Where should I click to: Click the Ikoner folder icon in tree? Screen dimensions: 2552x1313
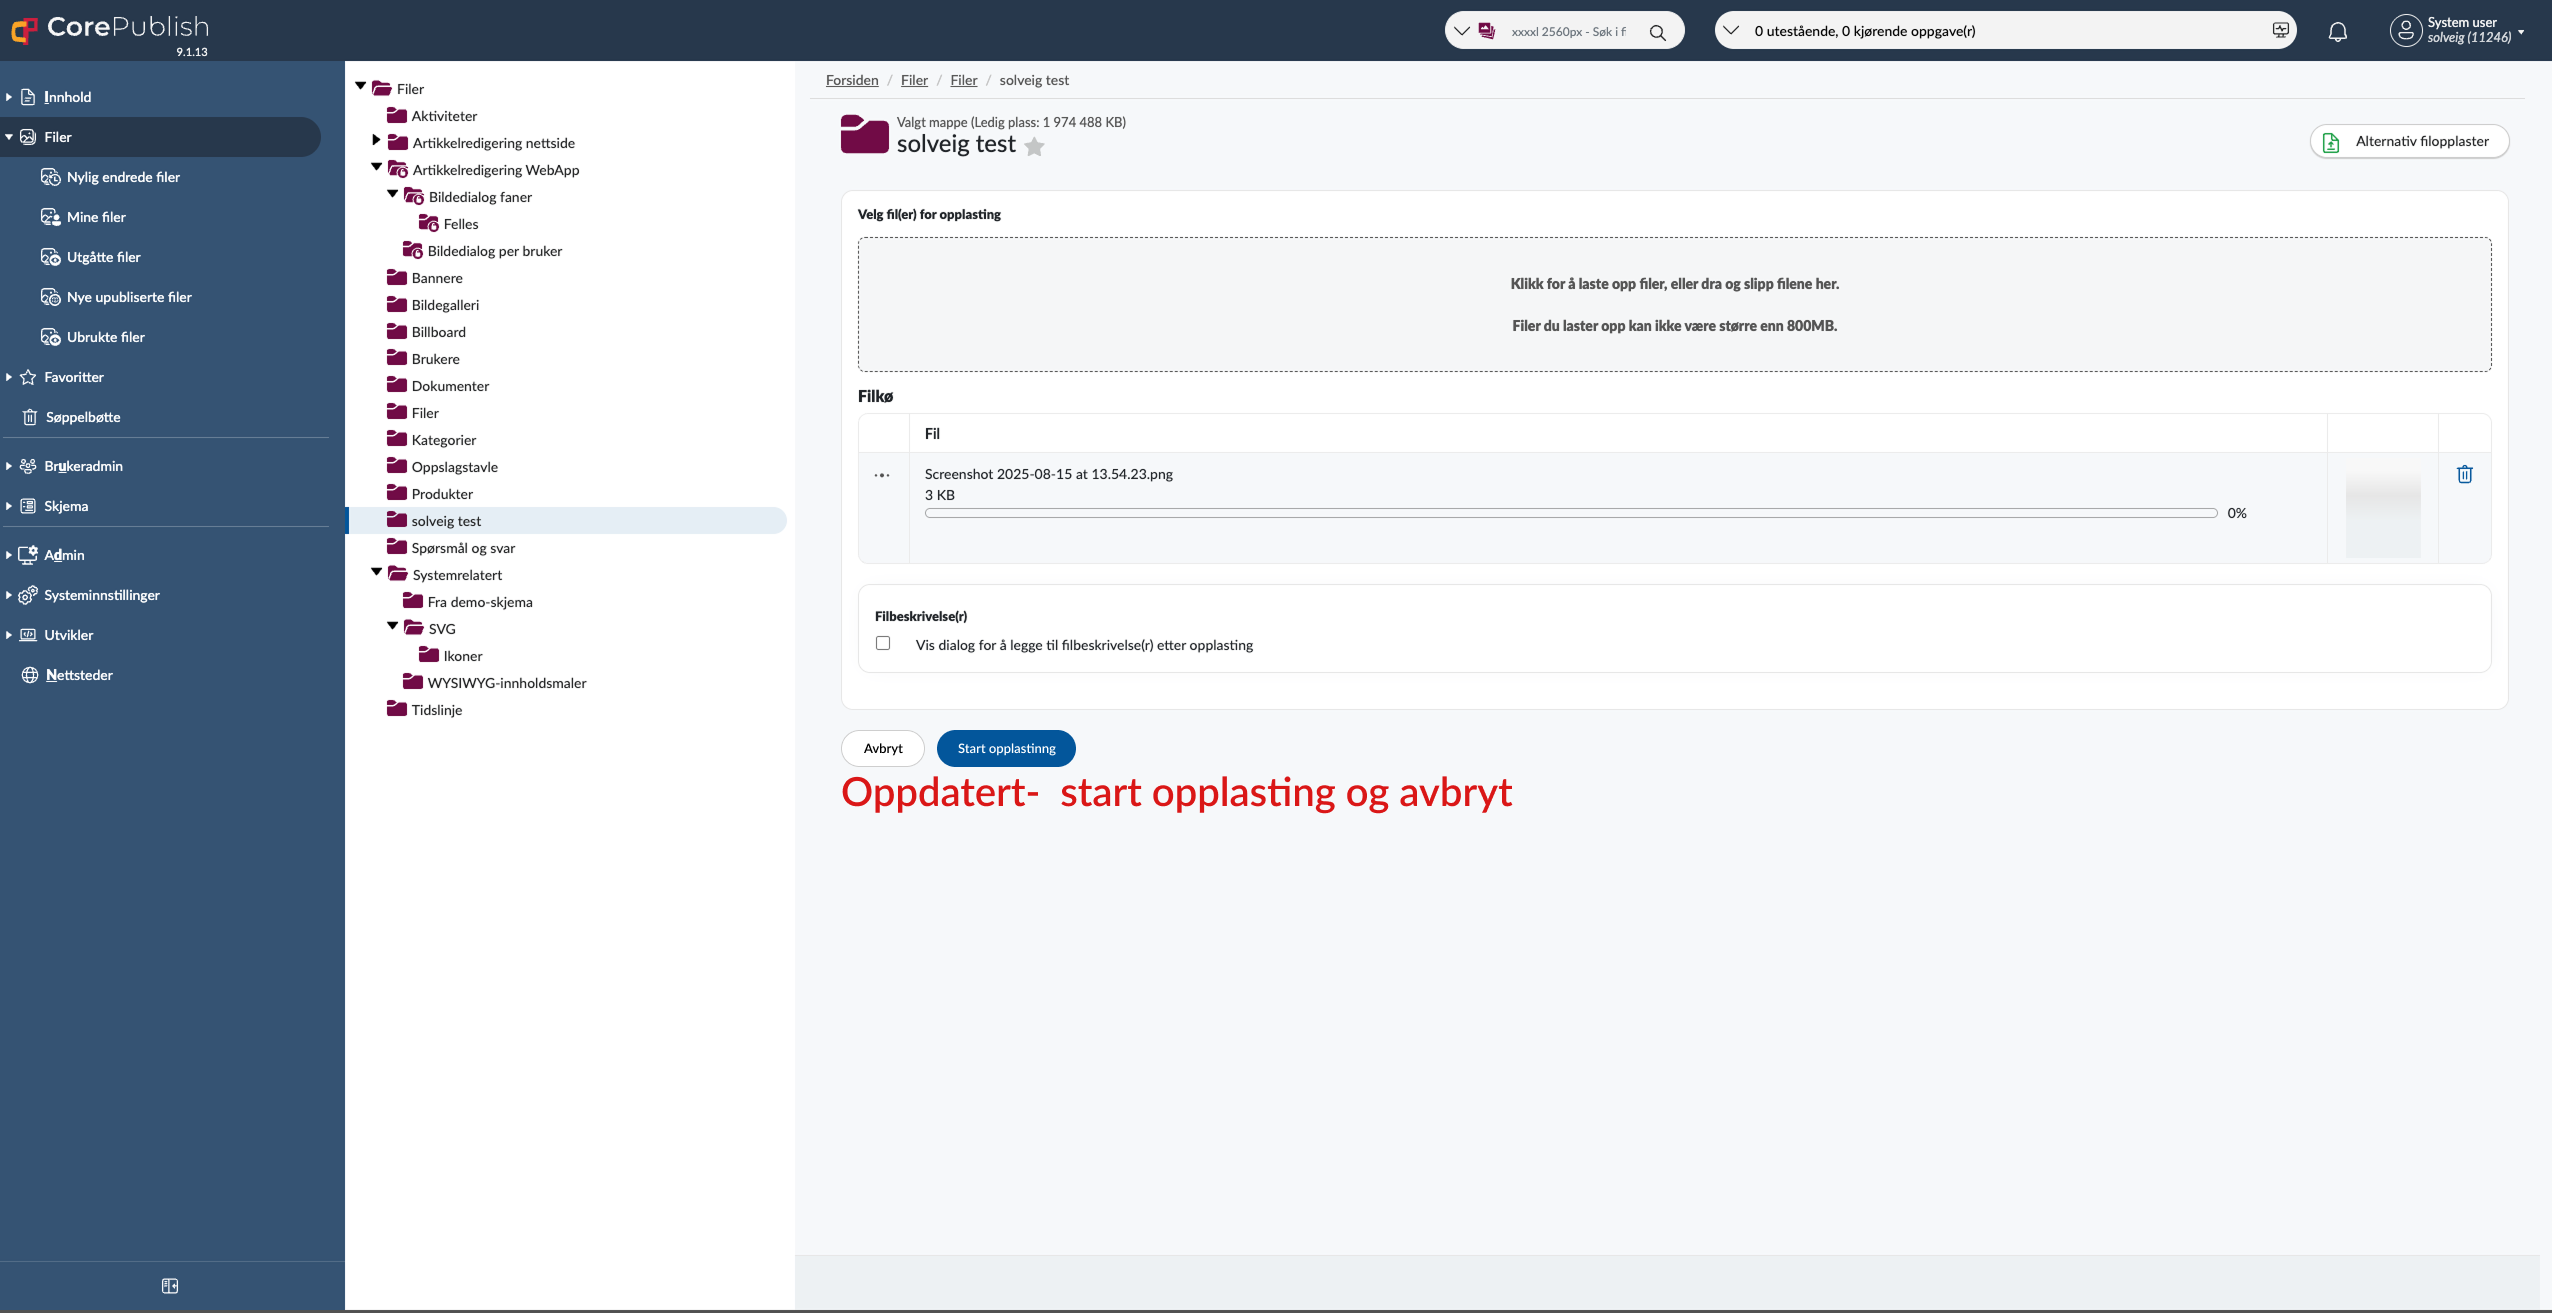coord(428,655)
